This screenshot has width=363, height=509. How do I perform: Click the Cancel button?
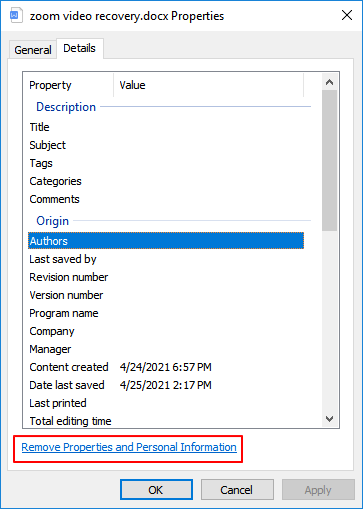point(237,490)
